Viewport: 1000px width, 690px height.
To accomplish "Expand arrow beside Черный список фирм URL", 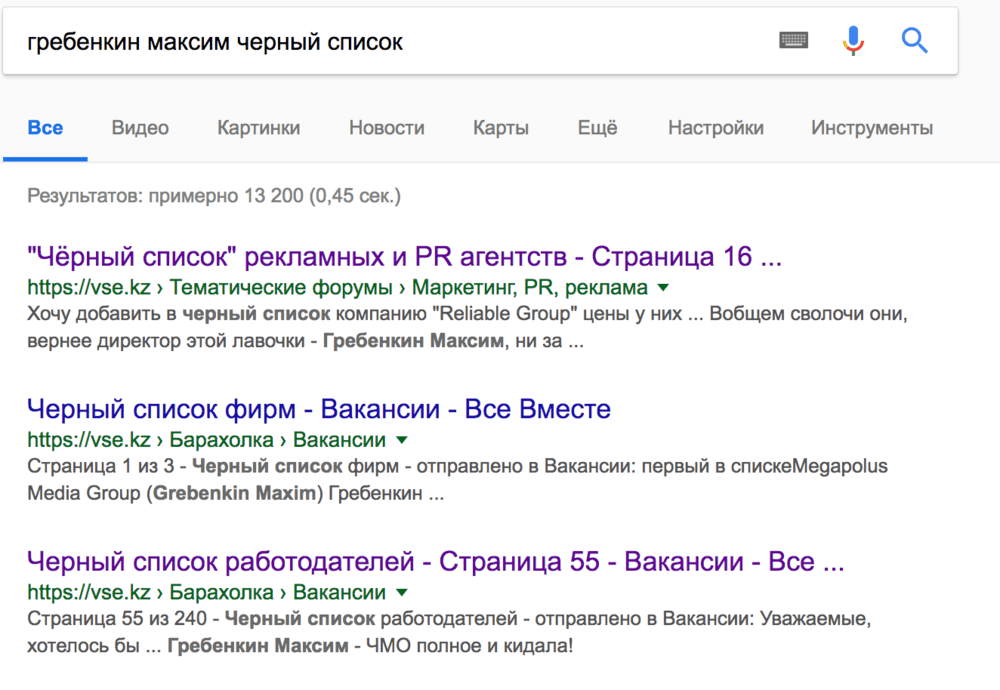I will click(x=402, y=440).
